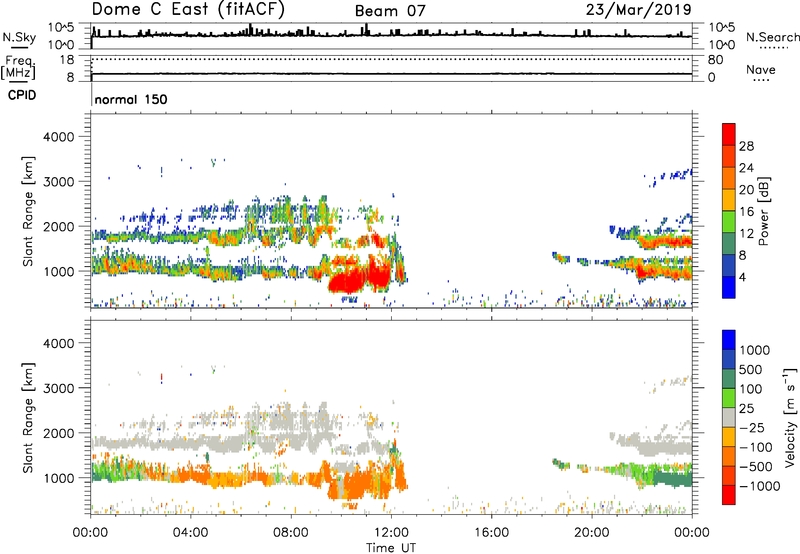Click the dark green velocity band near 23:00 UT
The image size is (800, 554).
pyautogui.click(x=672, y=480)
